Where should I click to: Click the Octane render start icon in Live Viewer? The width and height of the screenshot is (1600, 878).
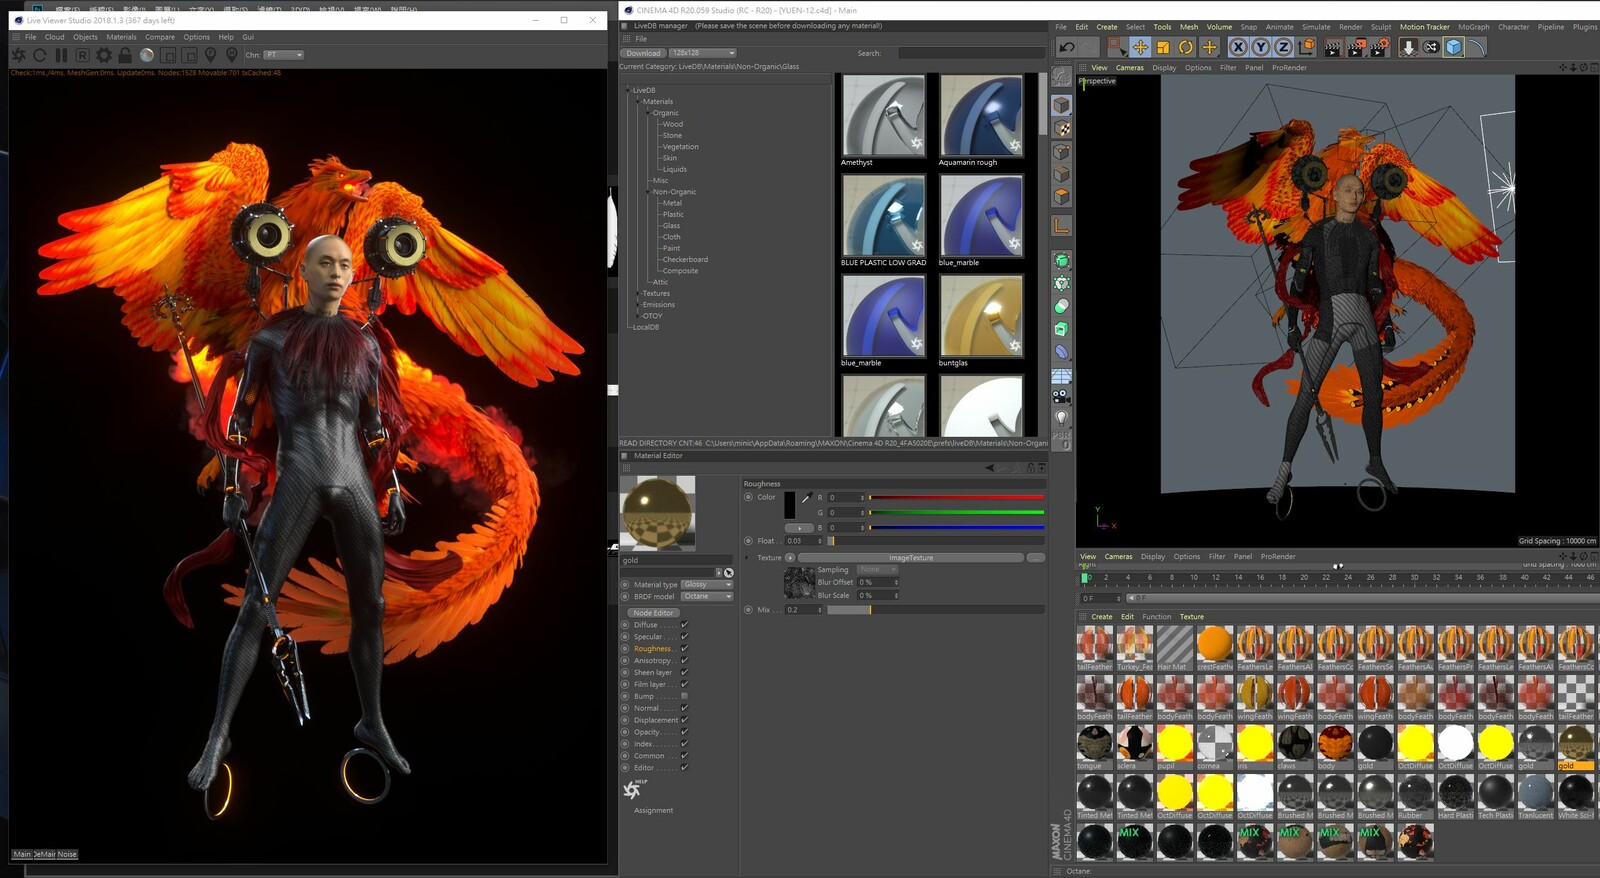click(x=18, y=55)
